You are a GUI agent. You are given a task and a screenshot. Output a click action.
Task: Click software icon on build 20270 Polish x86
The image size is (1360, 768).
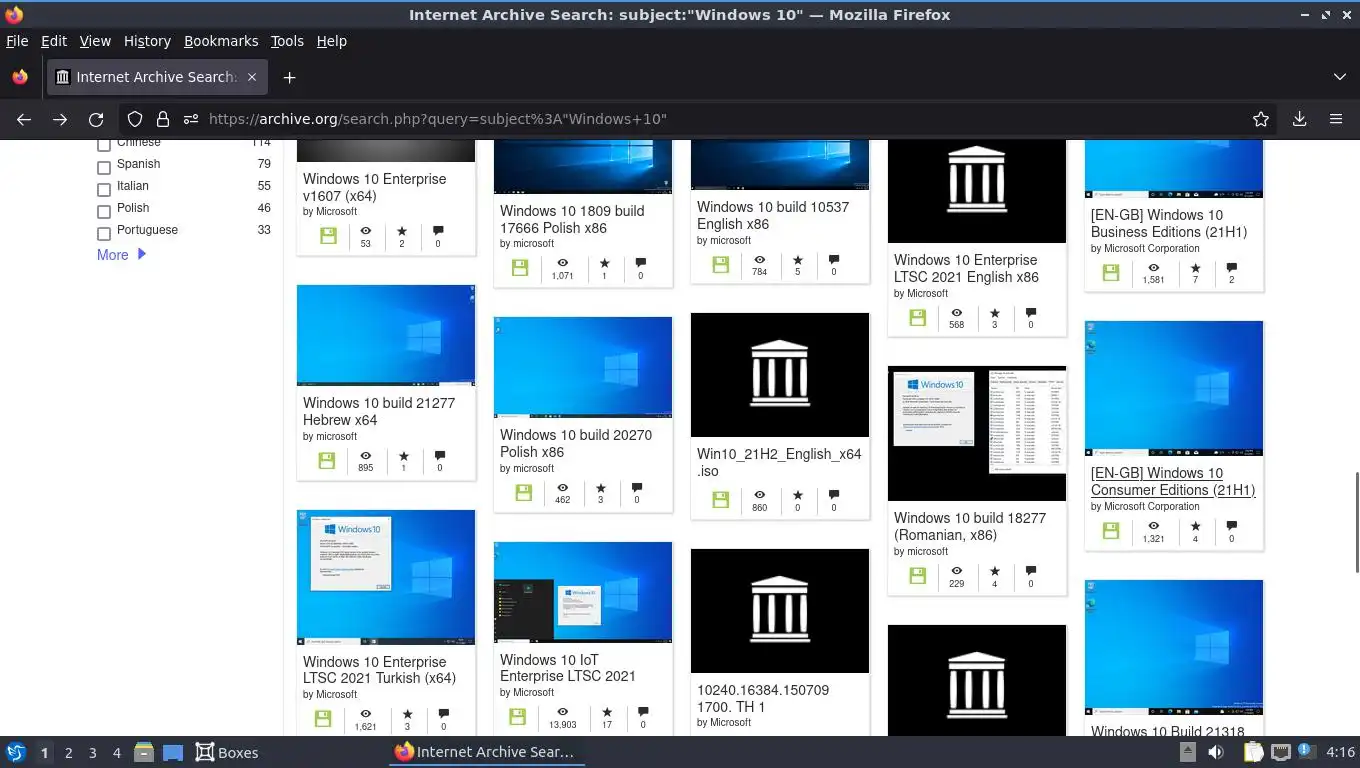coord(523,493)
